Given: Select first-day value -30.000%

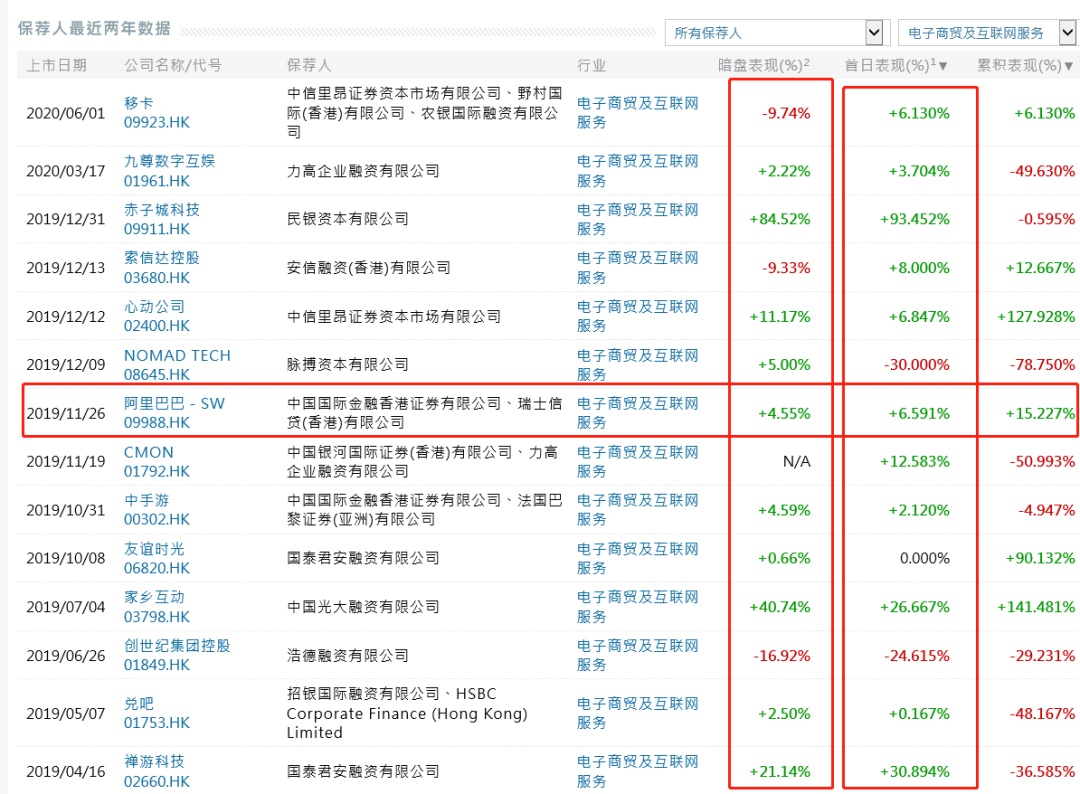Looking at the screenshot, I should coord(917,364).
